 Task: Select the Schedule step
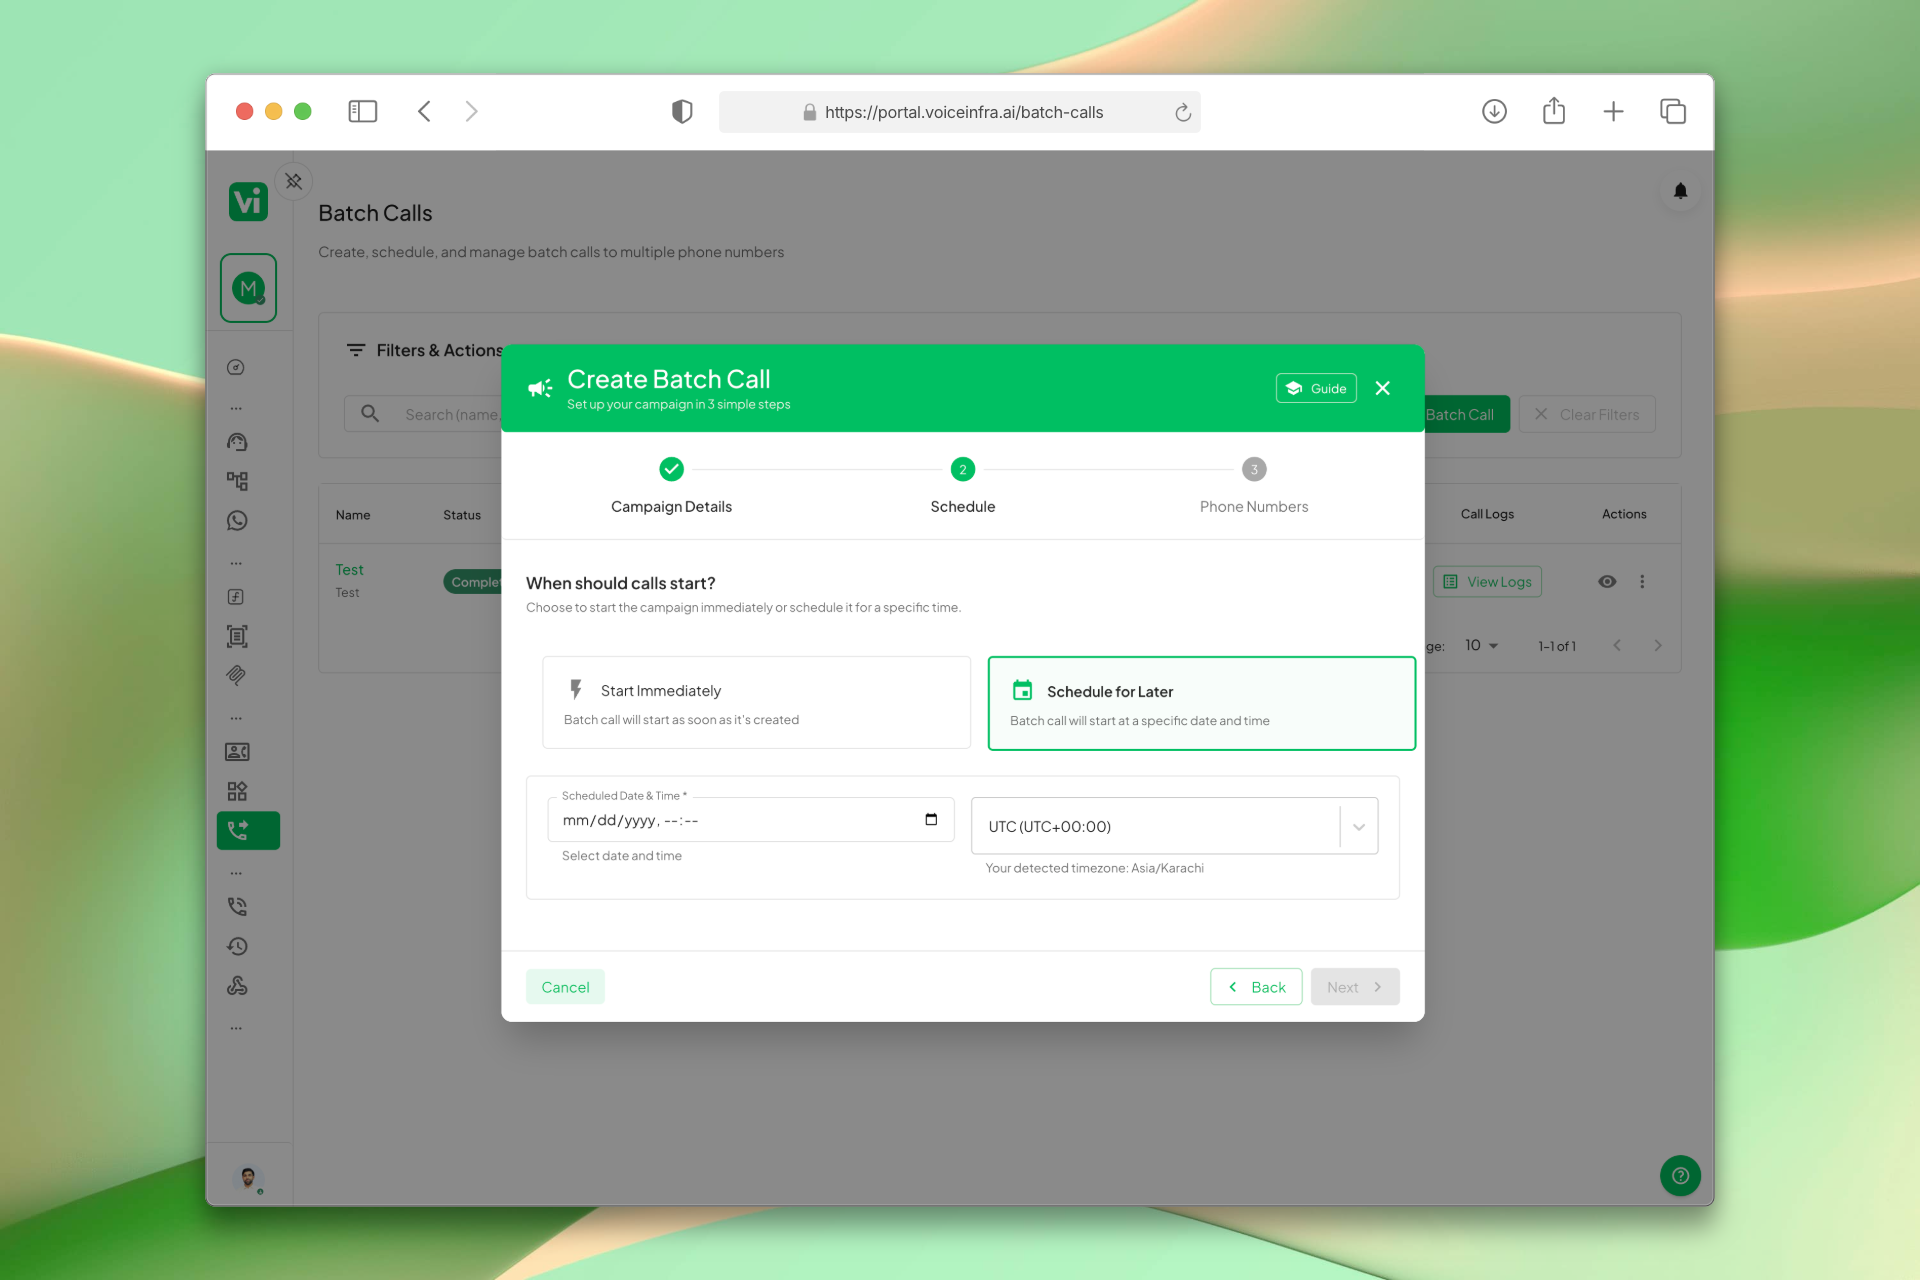[x=962, y=486]
